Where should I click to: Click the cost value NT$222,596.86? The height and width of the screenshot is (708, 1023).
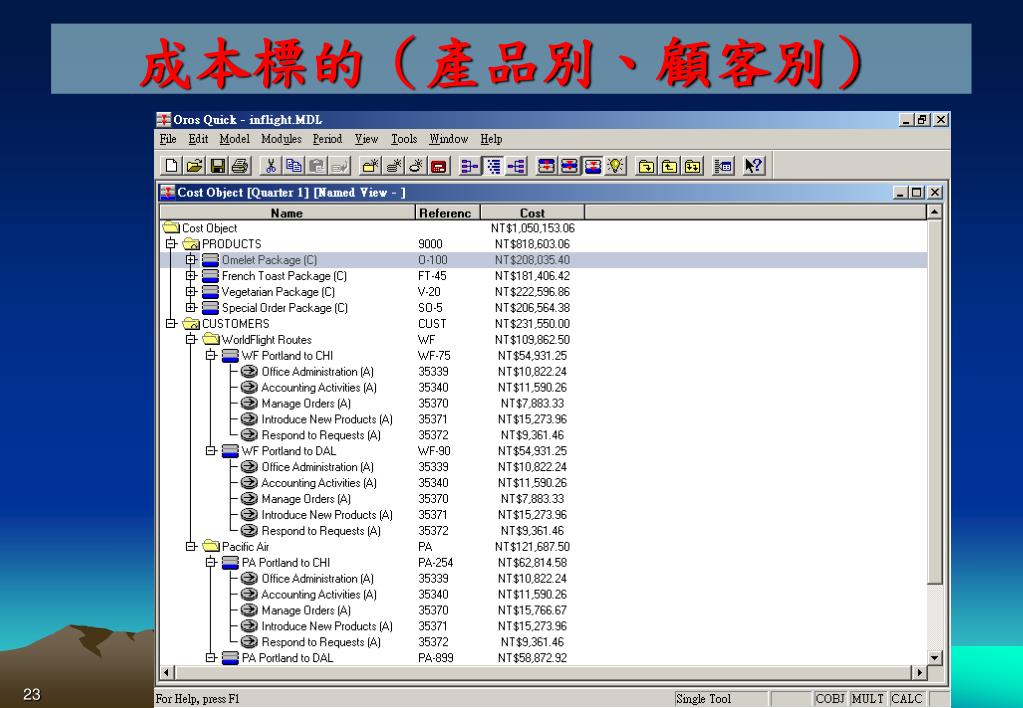[x=532, y=292]
